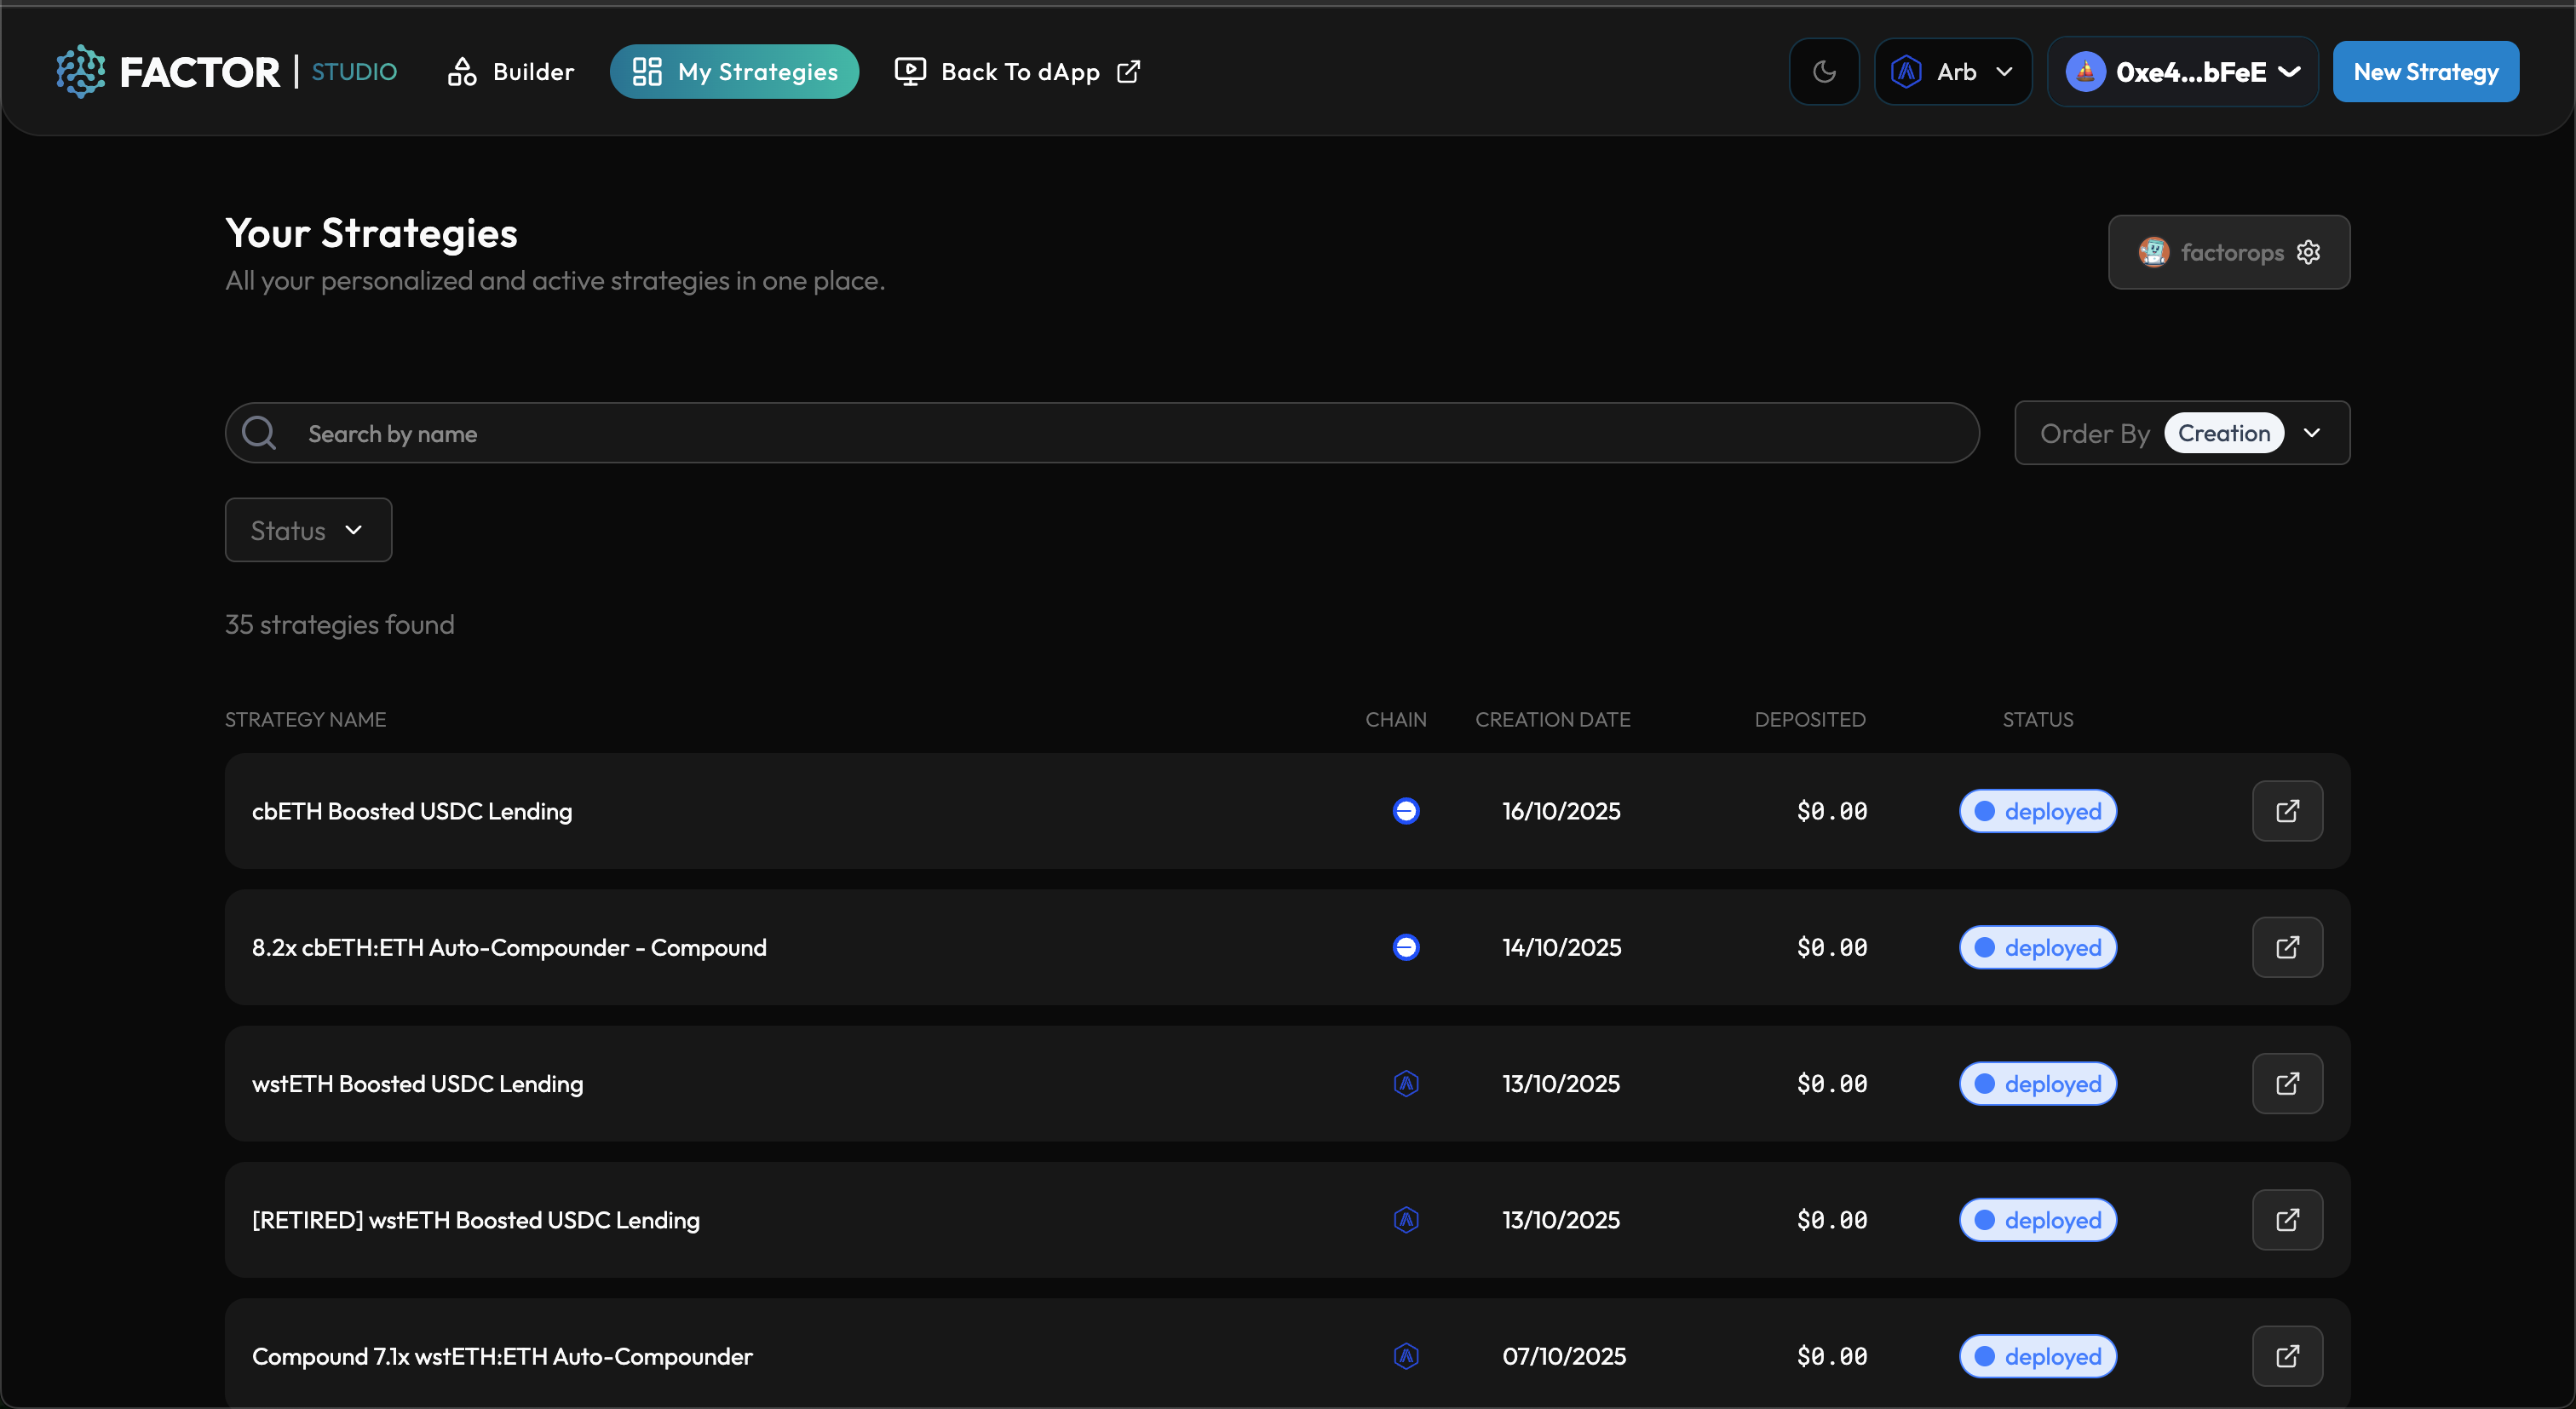
Task: Expand the Order By Creation dropdown
Action: [x=2181, y=433]
